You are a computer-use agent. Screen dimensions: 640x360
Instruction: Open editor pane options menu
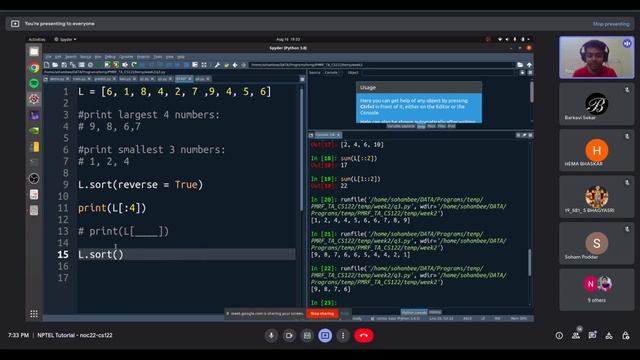click(x=302, y=79)
